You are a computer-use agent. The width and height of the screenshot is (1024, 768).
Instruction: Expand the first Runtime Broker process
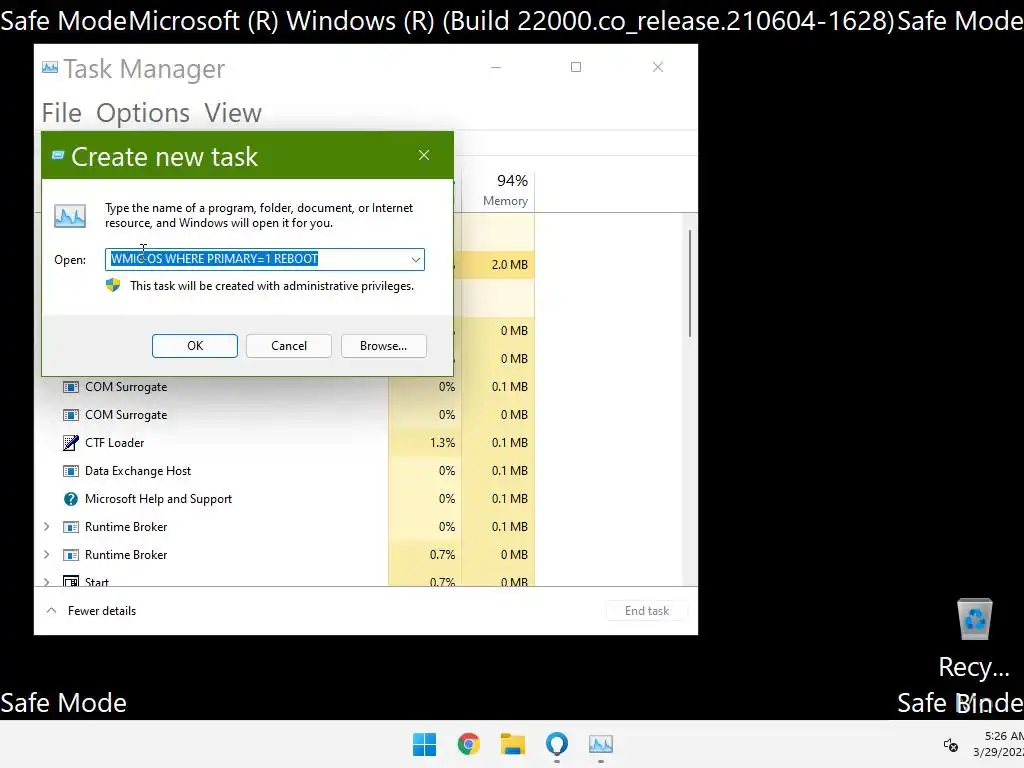[46, 526]
